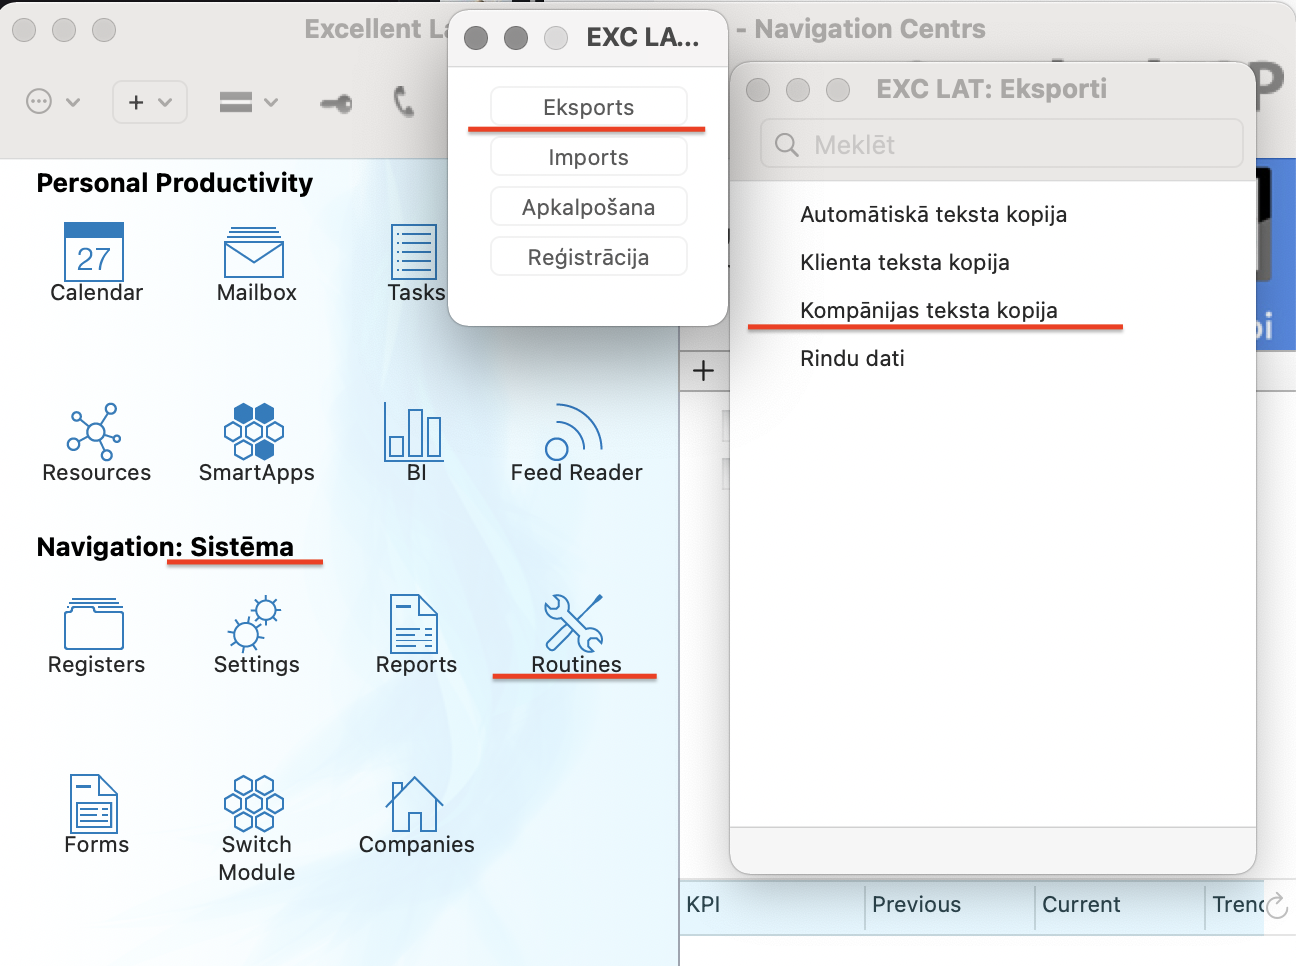
Task: Click the Switch Module icon
Action: [255, 805]
